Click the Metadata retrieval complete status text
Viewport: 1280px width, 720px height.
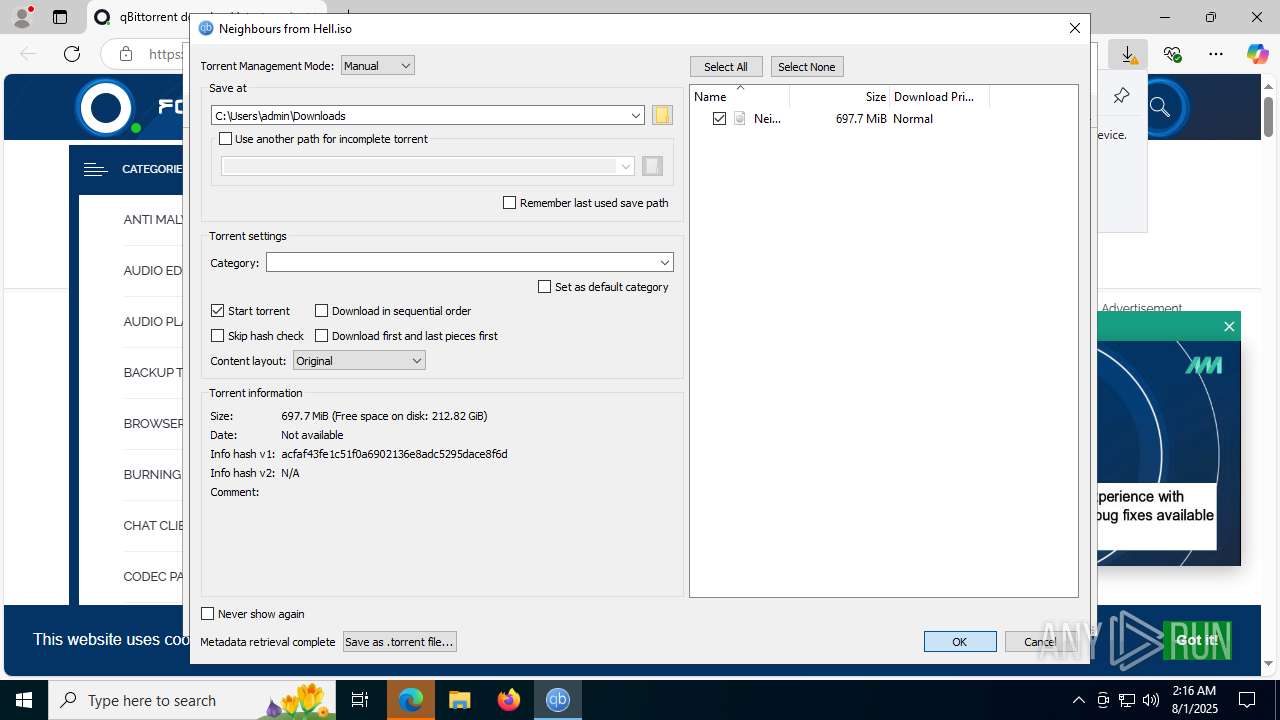(x=268, y=642)
